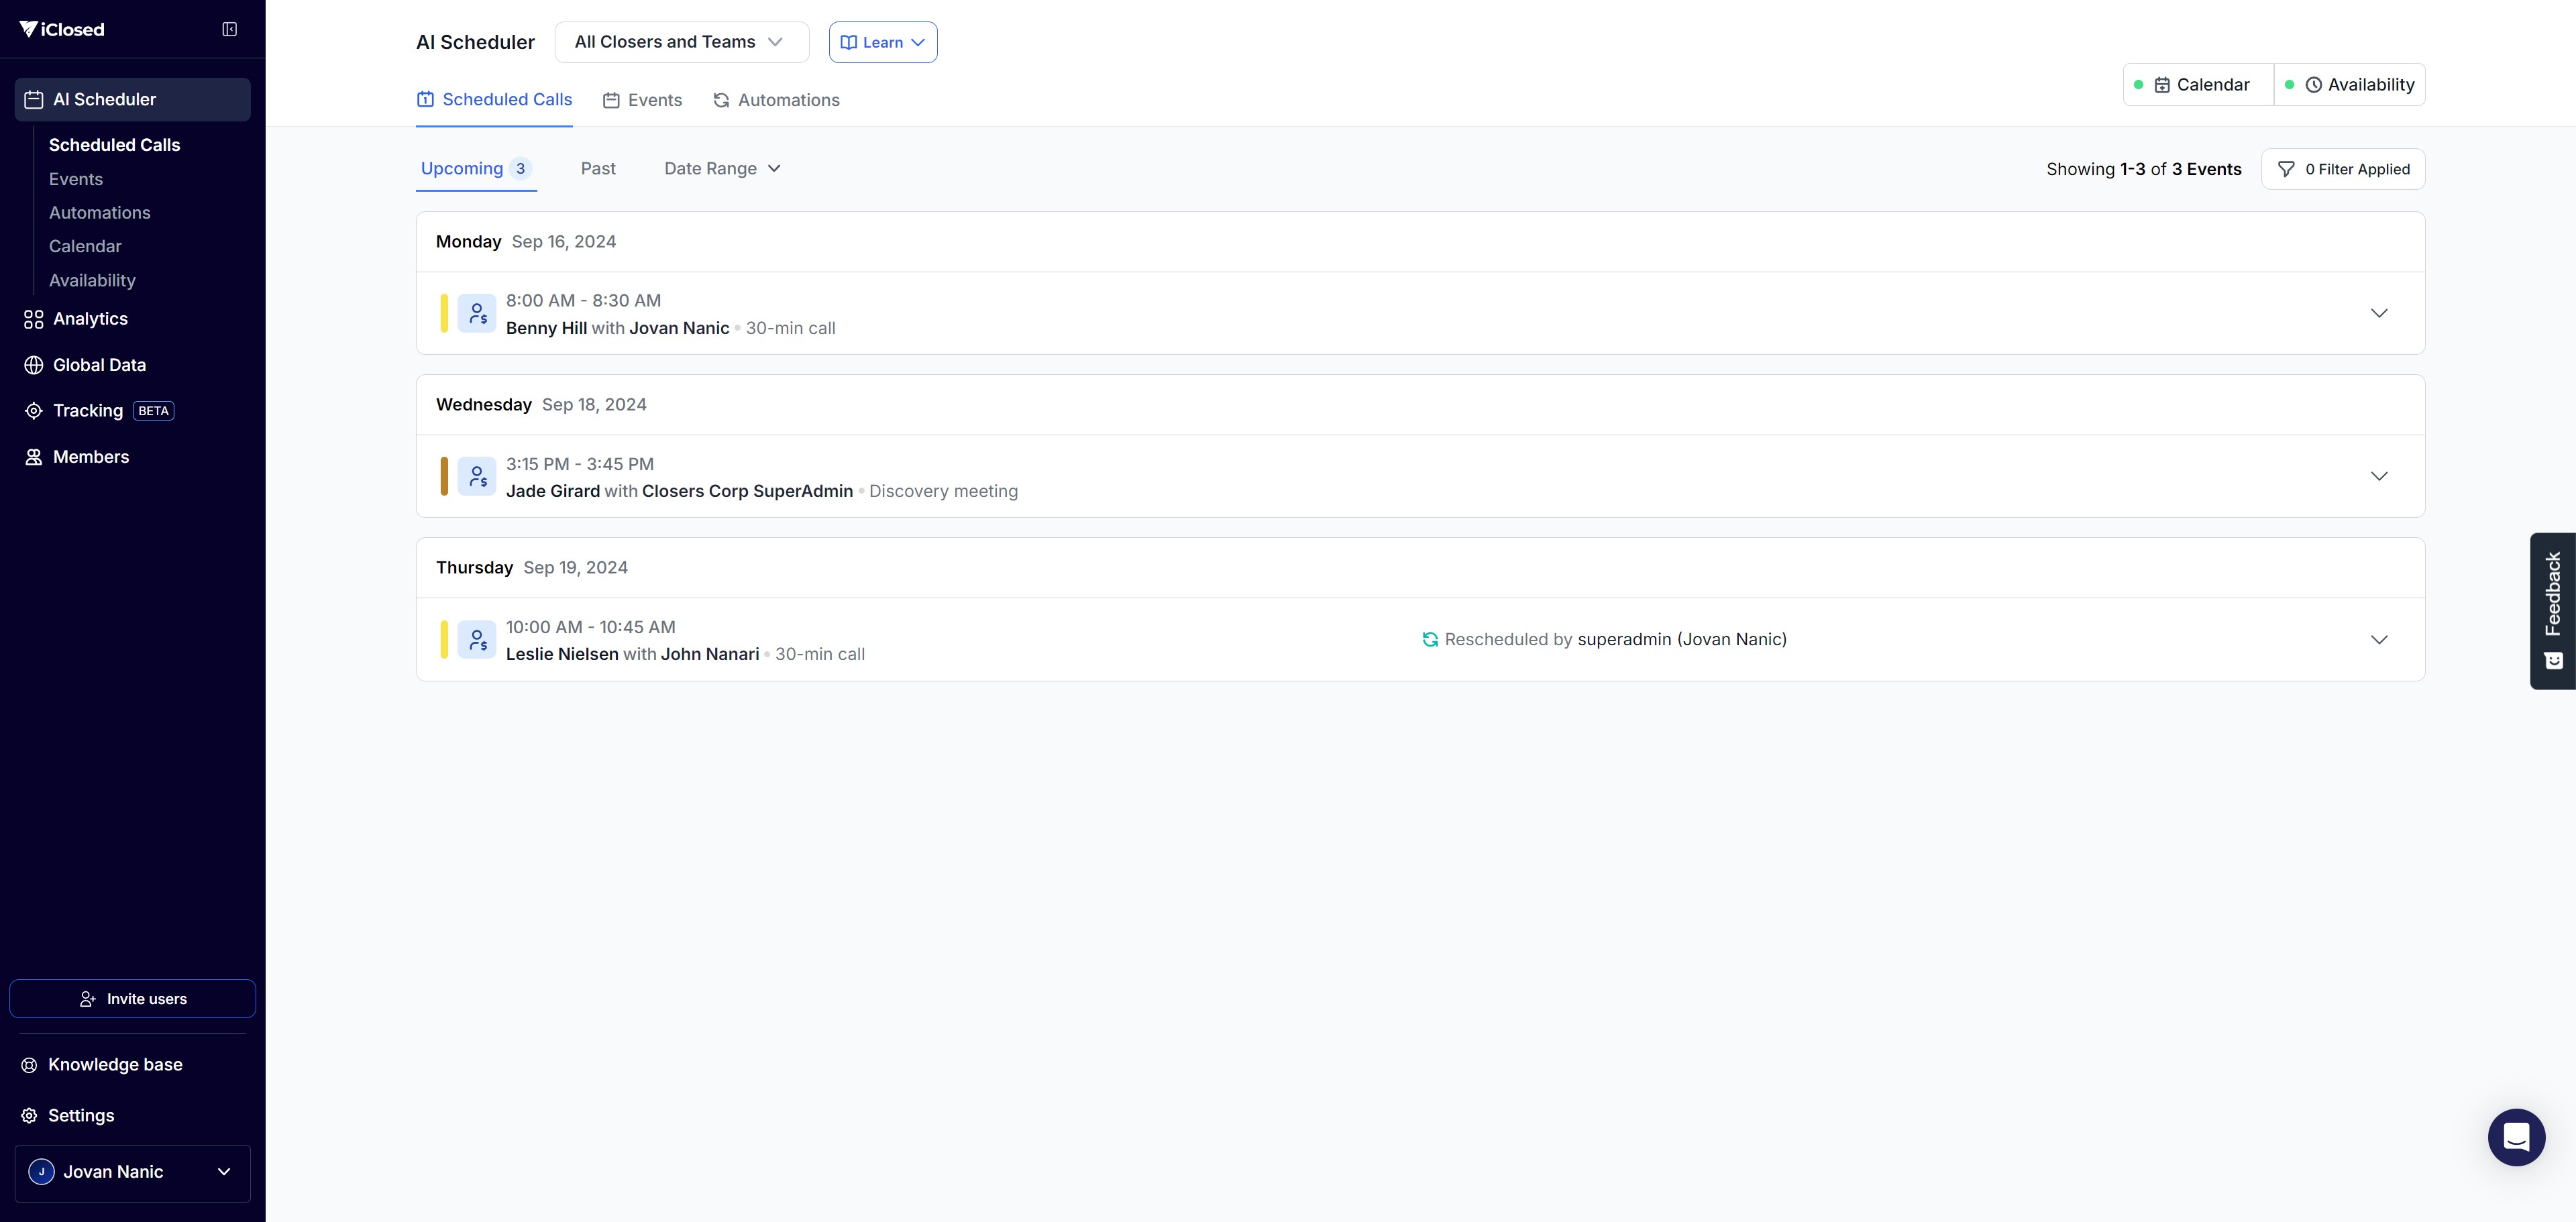
Task: Switch to the Past tab
Action: pos(598,169)
